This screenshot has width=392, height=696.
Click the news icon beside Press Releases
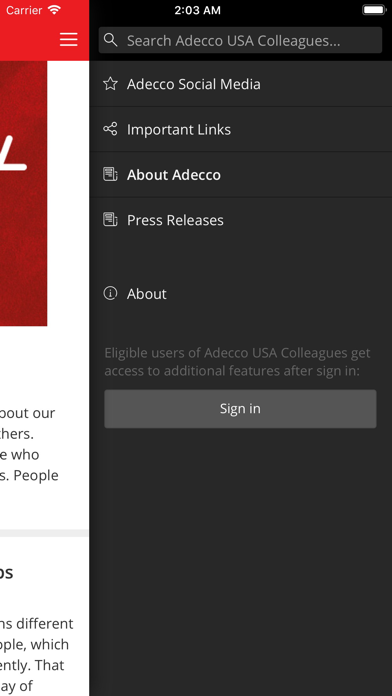point(110,220)
